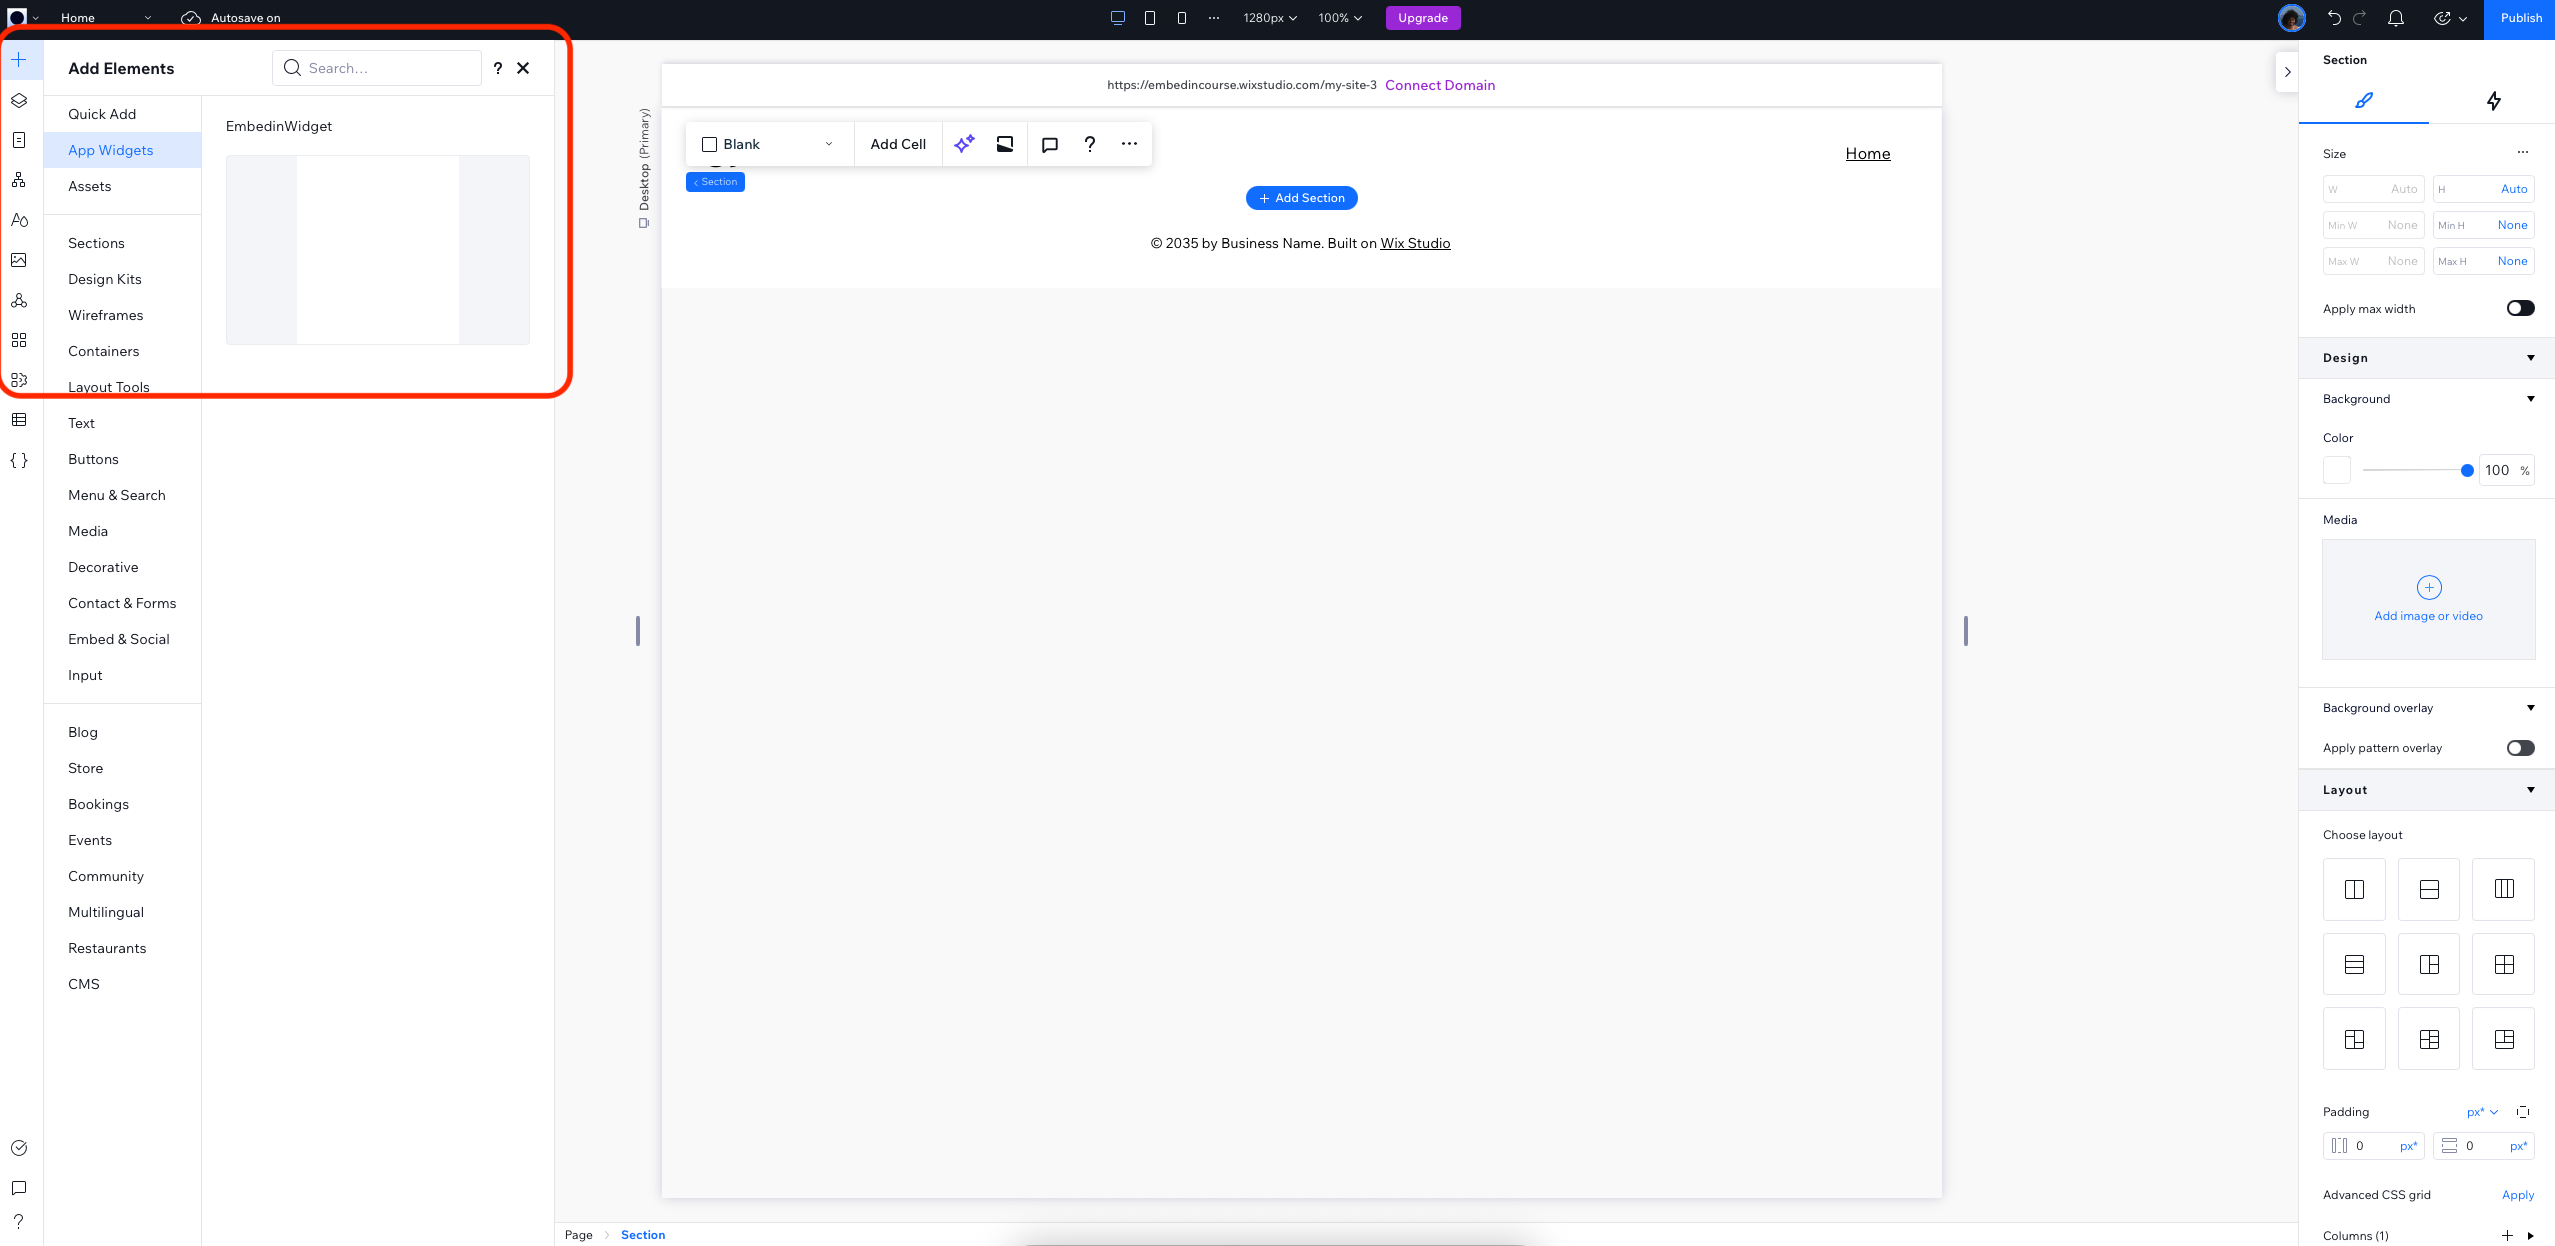
Task: Expand the Blank section type dropdown
Action: [828, 143]
